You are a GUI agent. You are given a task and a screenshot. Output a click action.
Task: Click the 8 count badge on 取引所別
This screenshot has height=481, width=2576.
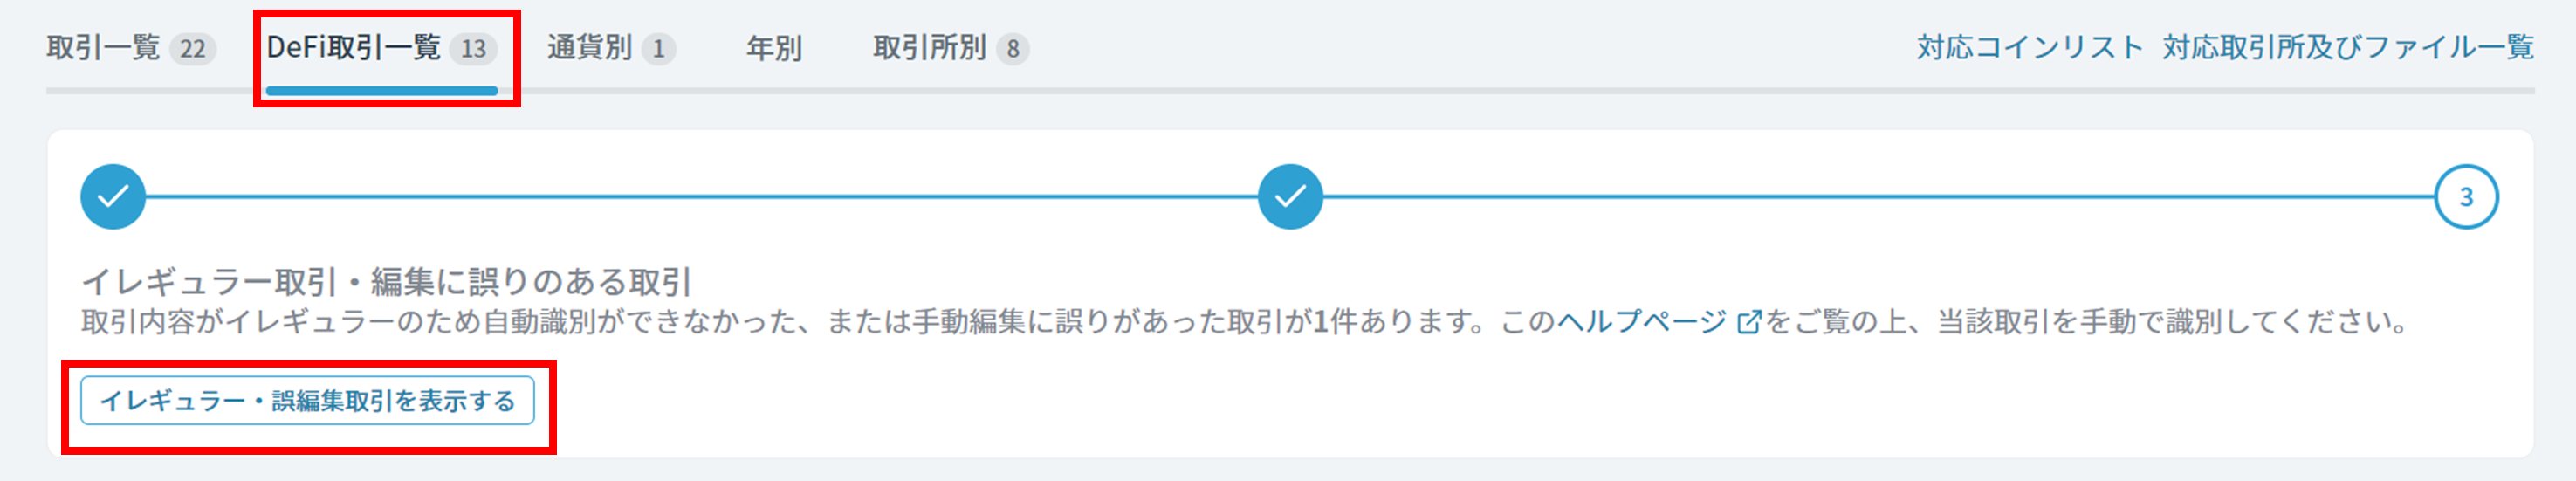click(x=1012, y=48)
